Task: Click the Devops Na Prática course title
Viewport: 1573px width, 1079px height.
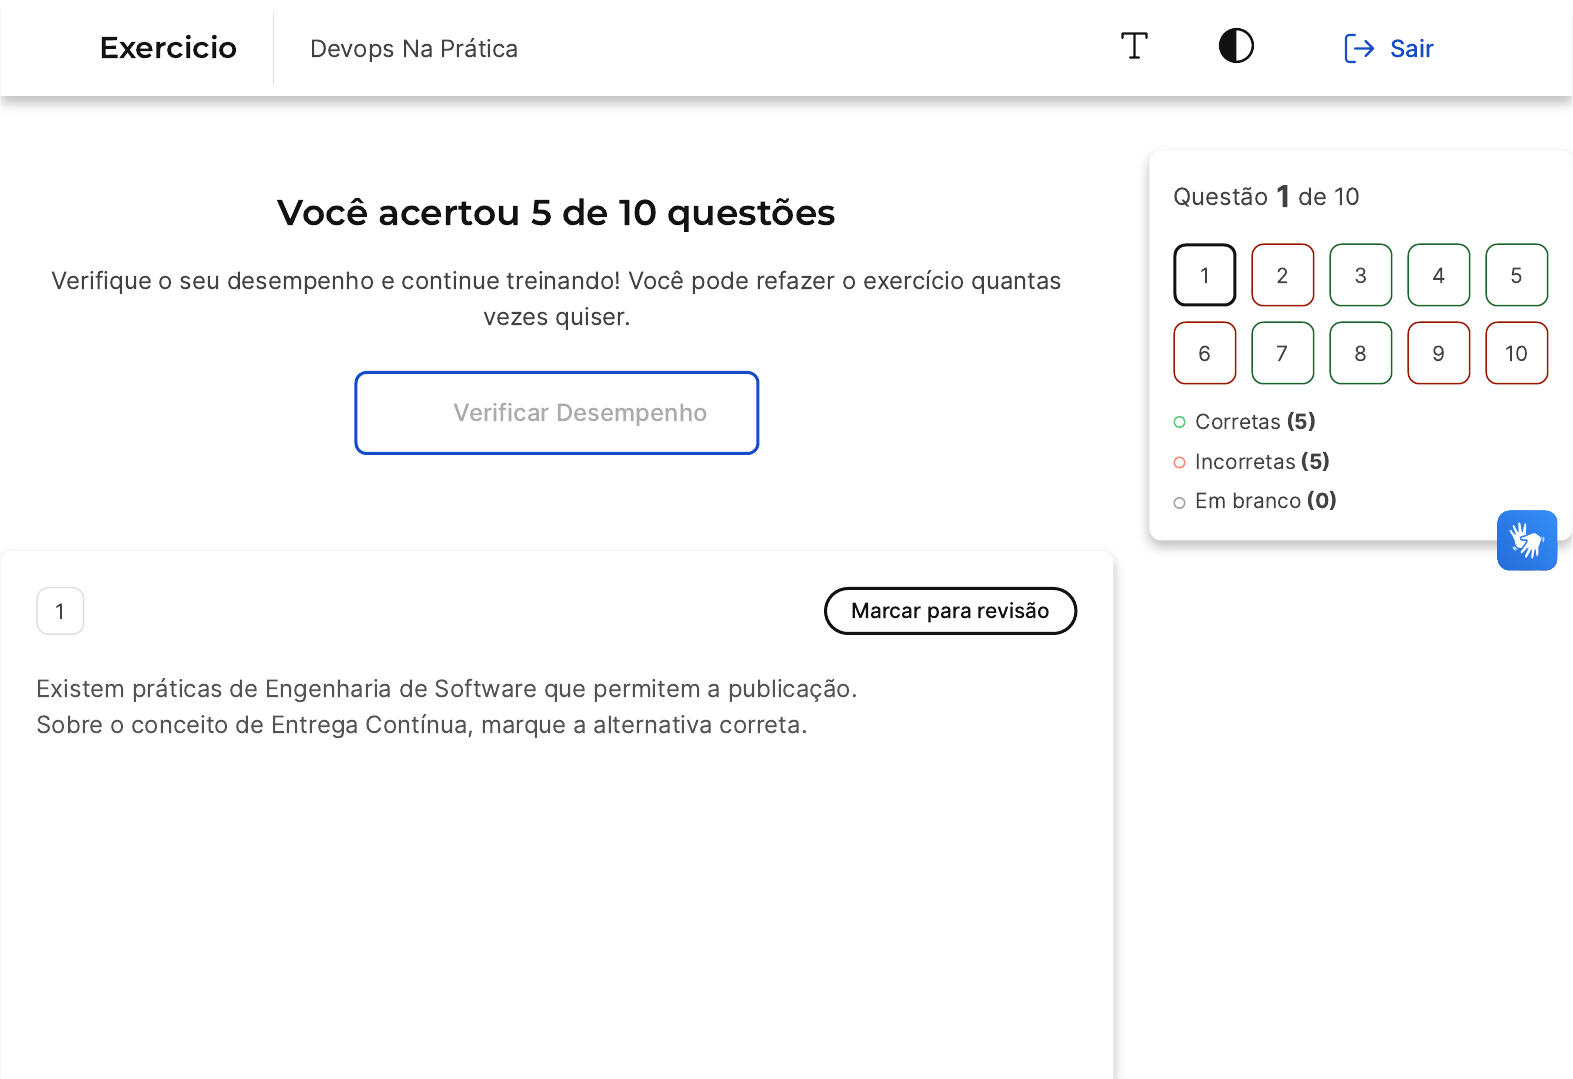Action: point(414,49)
